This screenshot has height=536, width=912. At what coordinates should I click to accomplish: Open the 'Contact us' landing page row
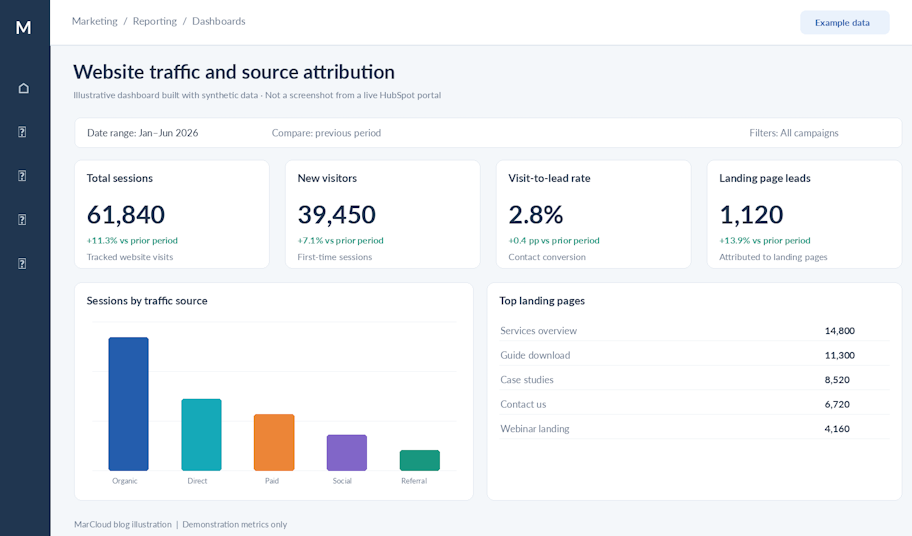(694, 404)
